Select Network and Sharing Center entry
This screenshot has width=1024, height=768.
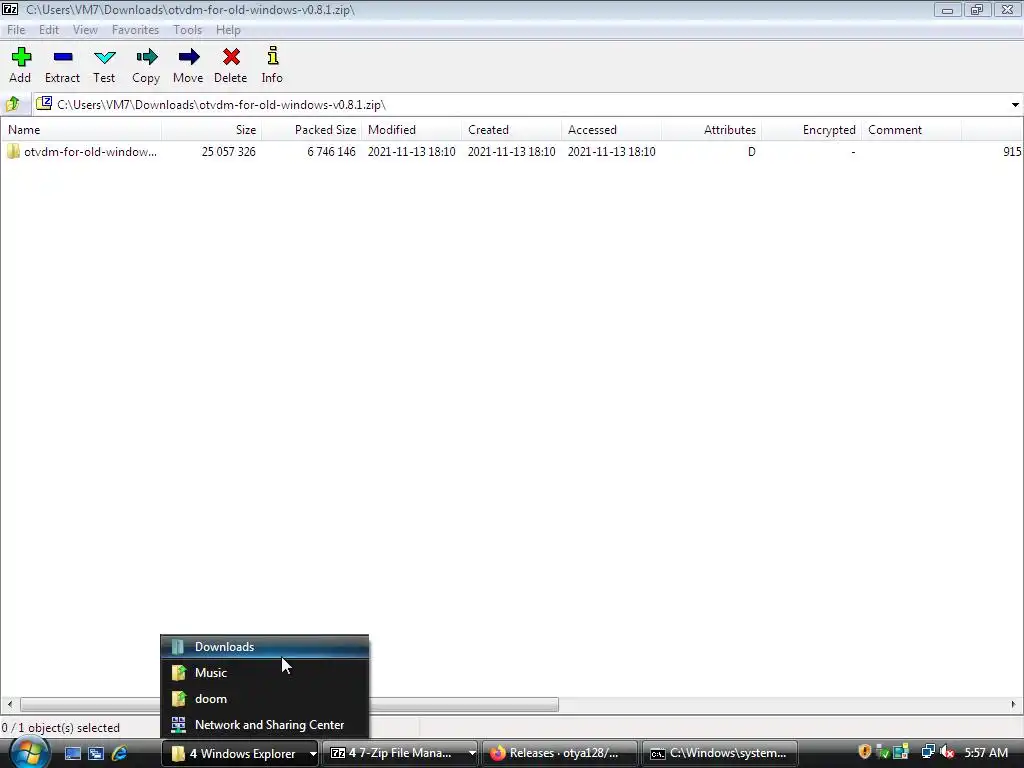264,725
